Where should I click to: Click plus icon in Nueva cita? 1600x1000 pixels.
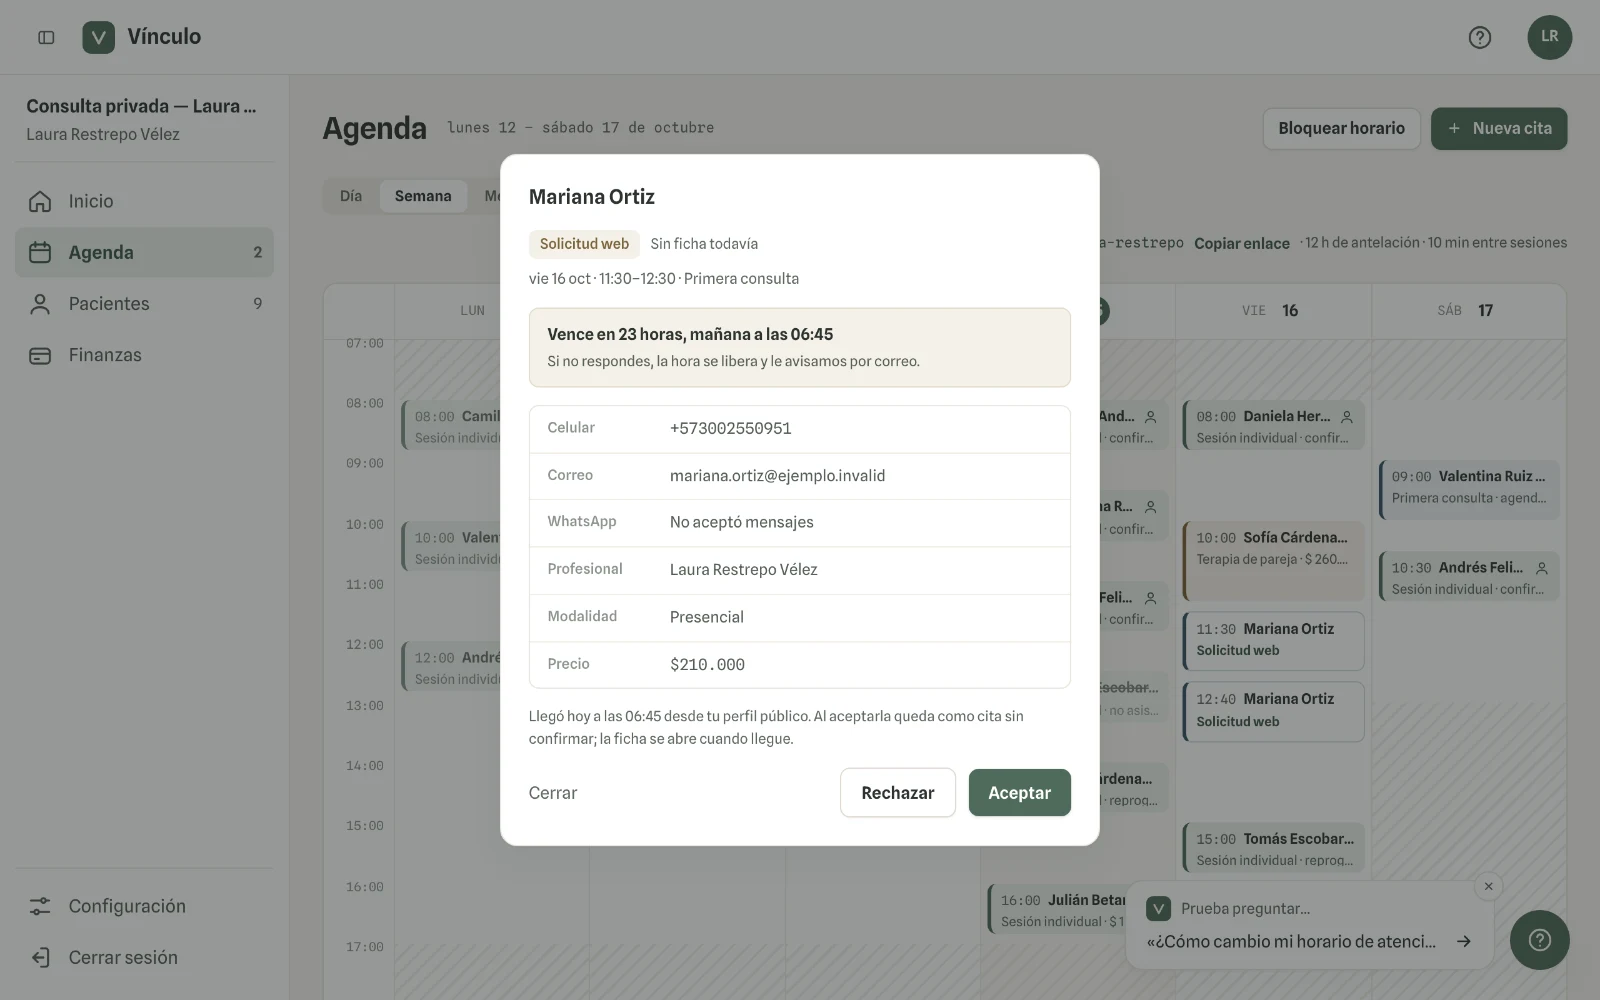coord(1454,128)
